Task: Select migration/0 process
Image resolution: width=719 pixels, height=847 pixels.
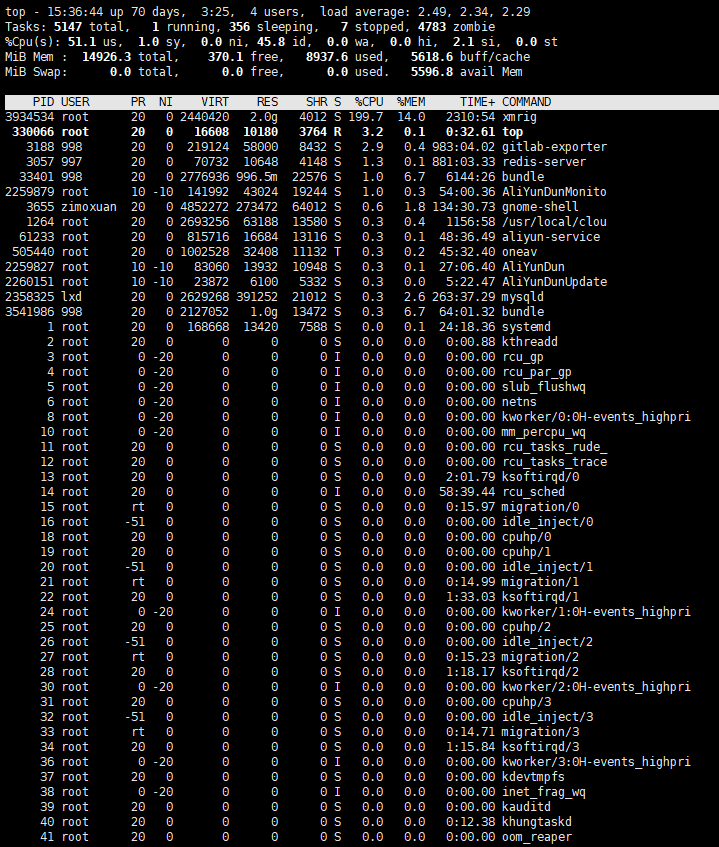Action: [x=540, y=507]
